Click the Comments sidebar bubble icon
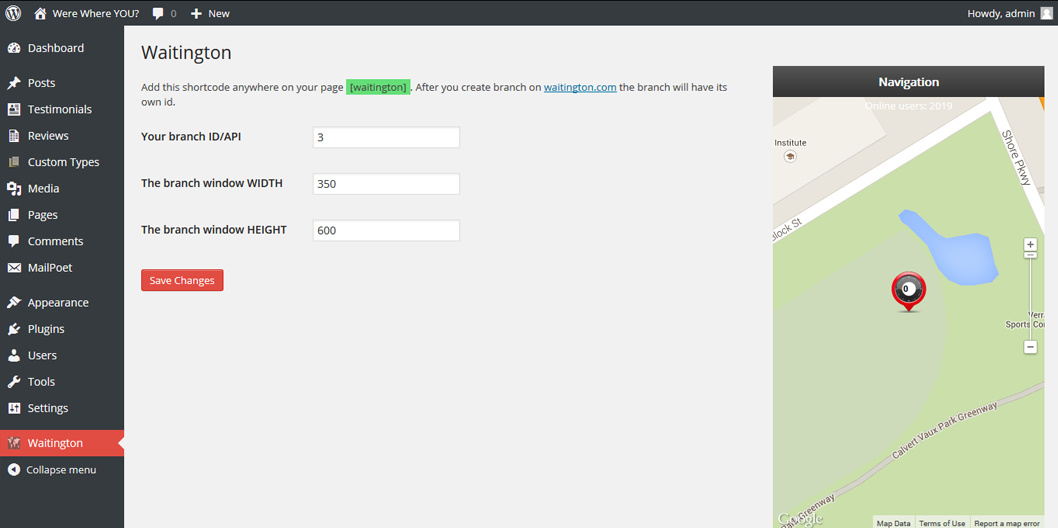 coord(13,241)
